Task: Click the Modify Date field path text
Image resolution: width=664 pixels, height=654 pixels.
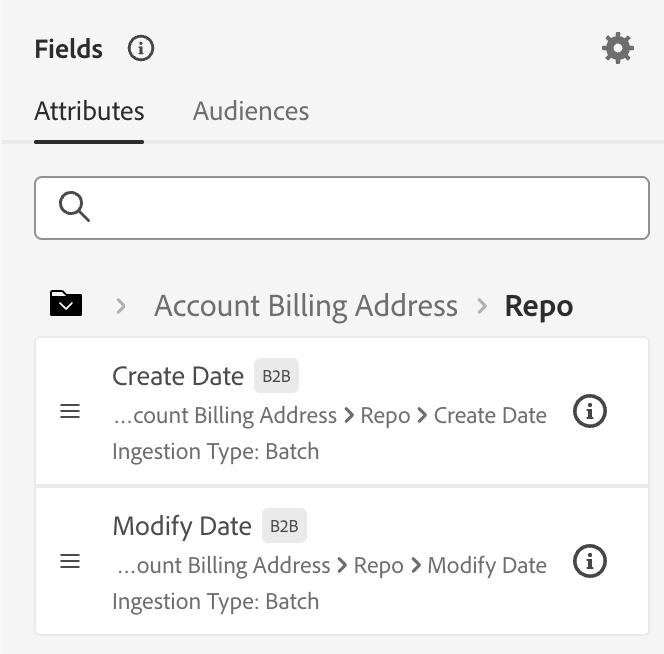Action: 332,565
